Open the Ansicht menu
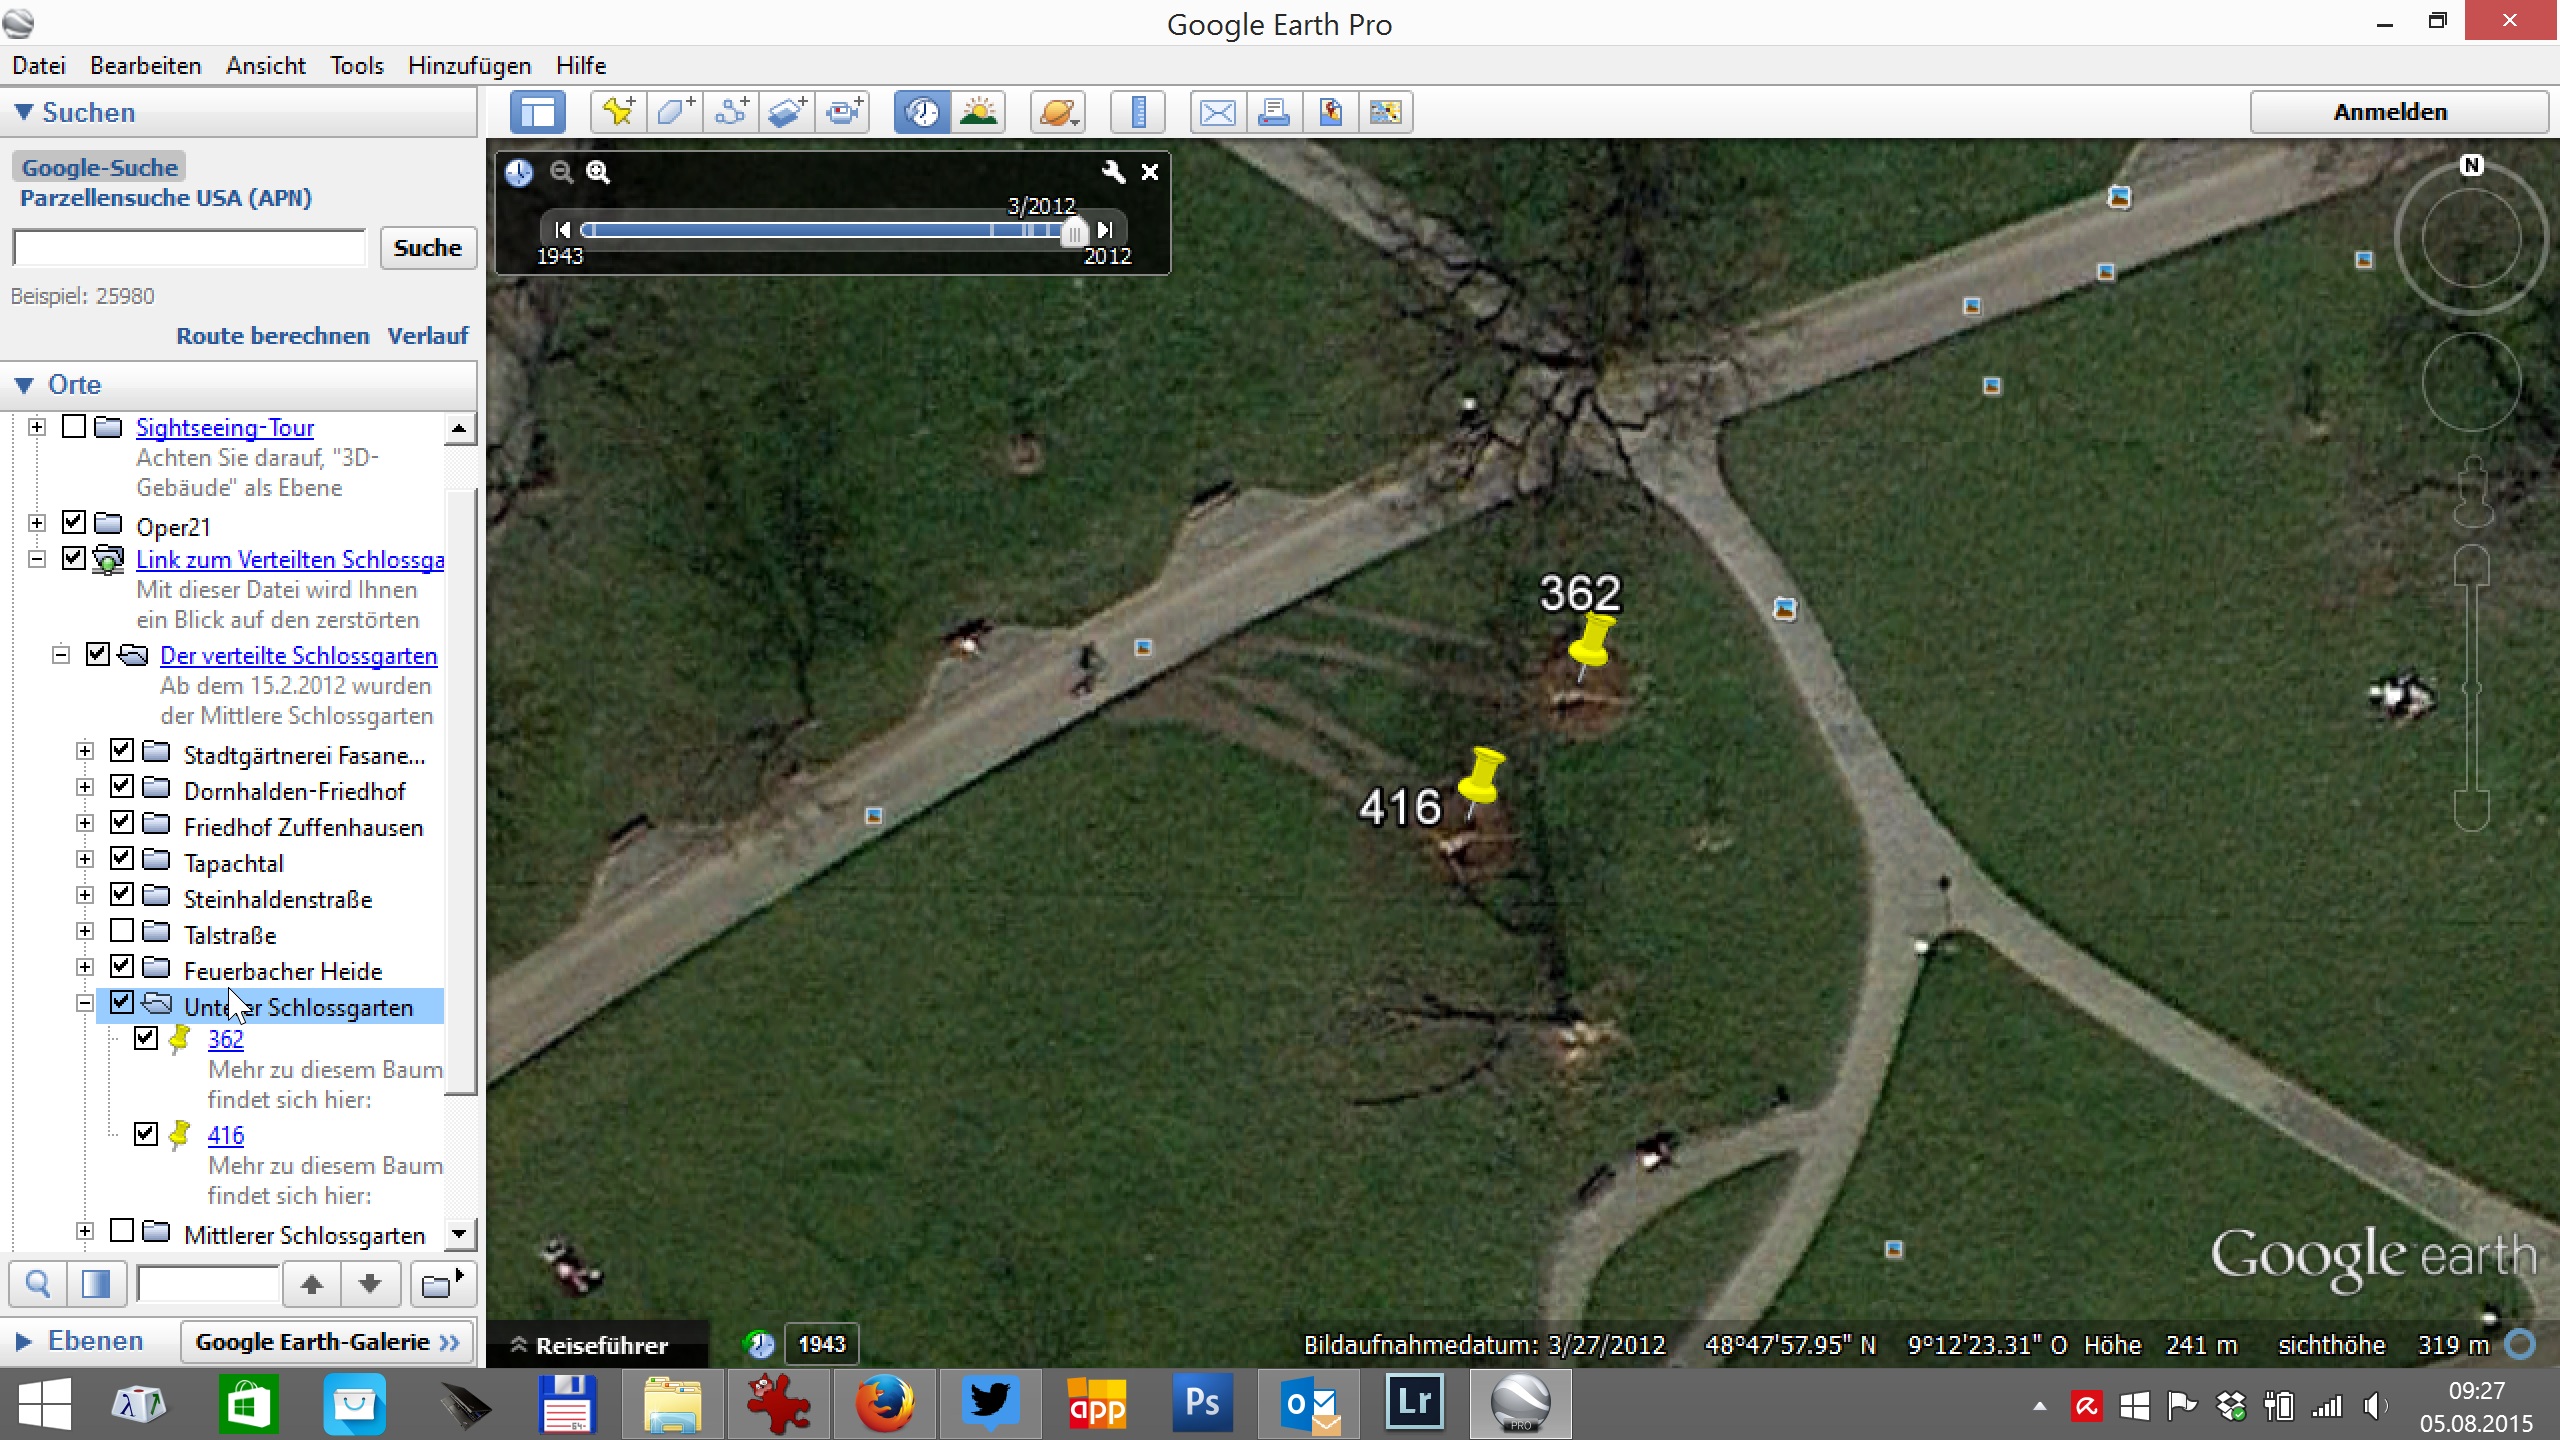The height and width of the screenshot is (1440, 2560). pyautogui.click(x=265, y=66)
